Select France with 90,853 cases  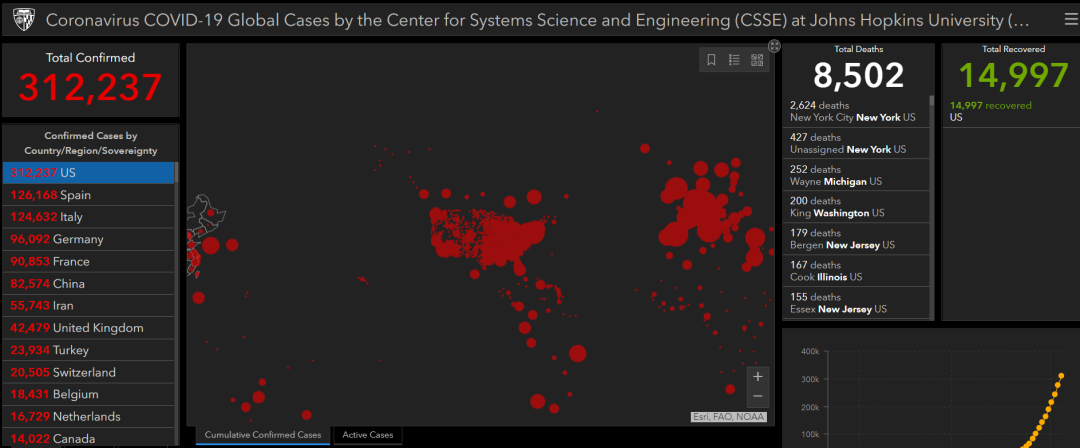click(x=89, y=261)
